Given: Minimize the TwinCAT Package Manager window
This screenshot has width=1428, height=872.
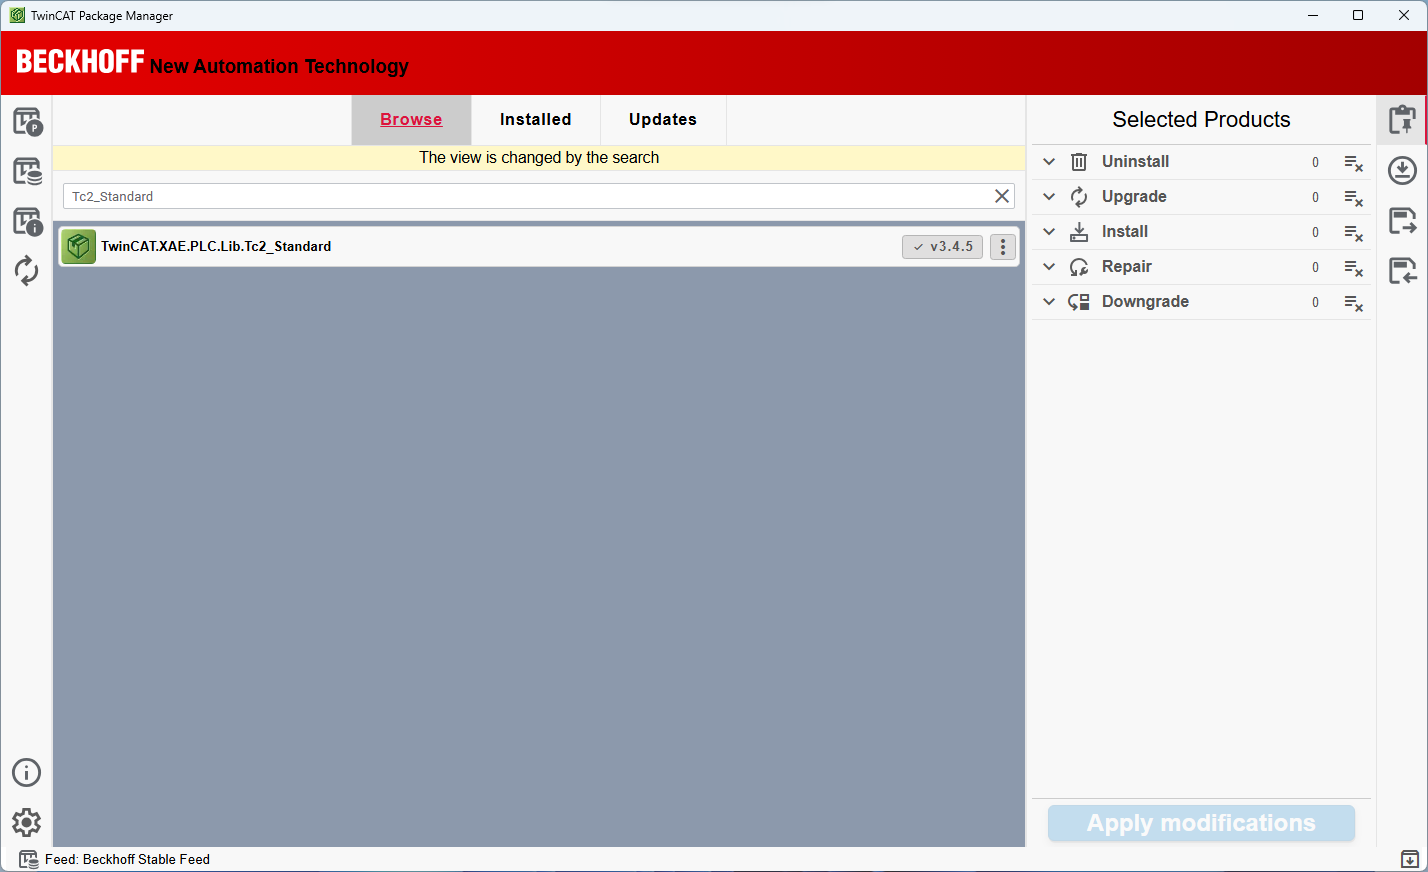Looking at the screenshot, I should 1313,15.
